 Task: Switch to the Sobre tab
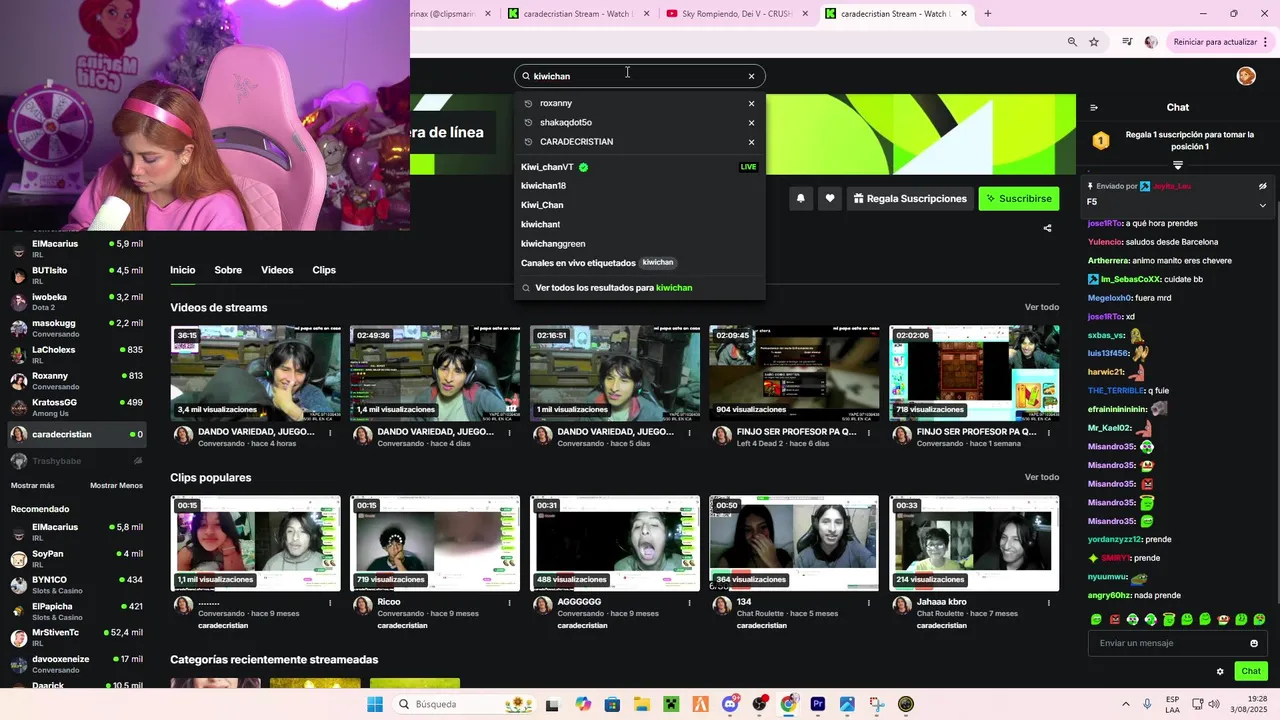point(228,270)
